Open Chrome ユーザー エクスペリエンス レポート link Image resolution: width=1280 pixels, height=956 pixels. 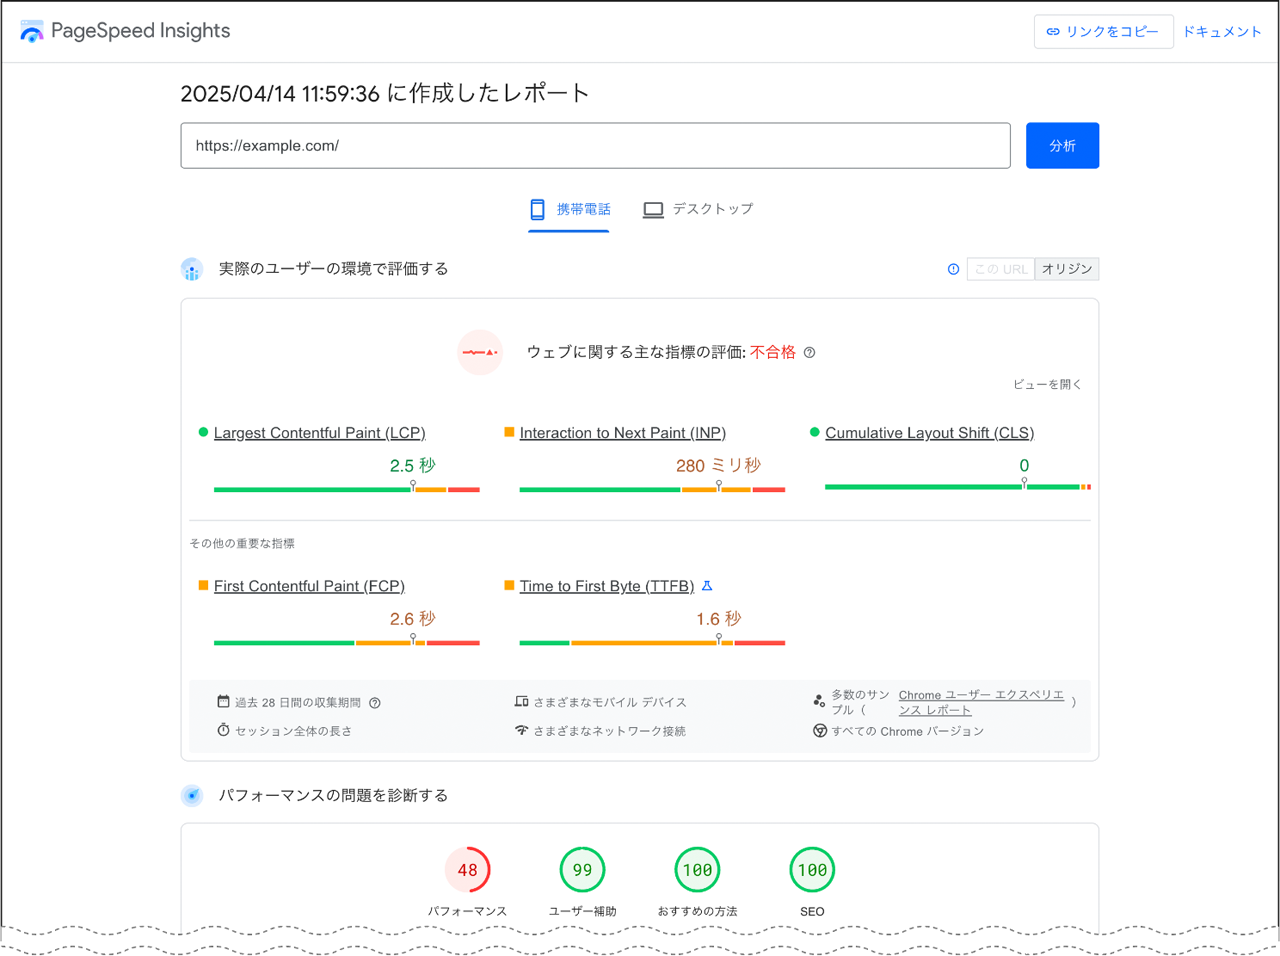point(981,702)
